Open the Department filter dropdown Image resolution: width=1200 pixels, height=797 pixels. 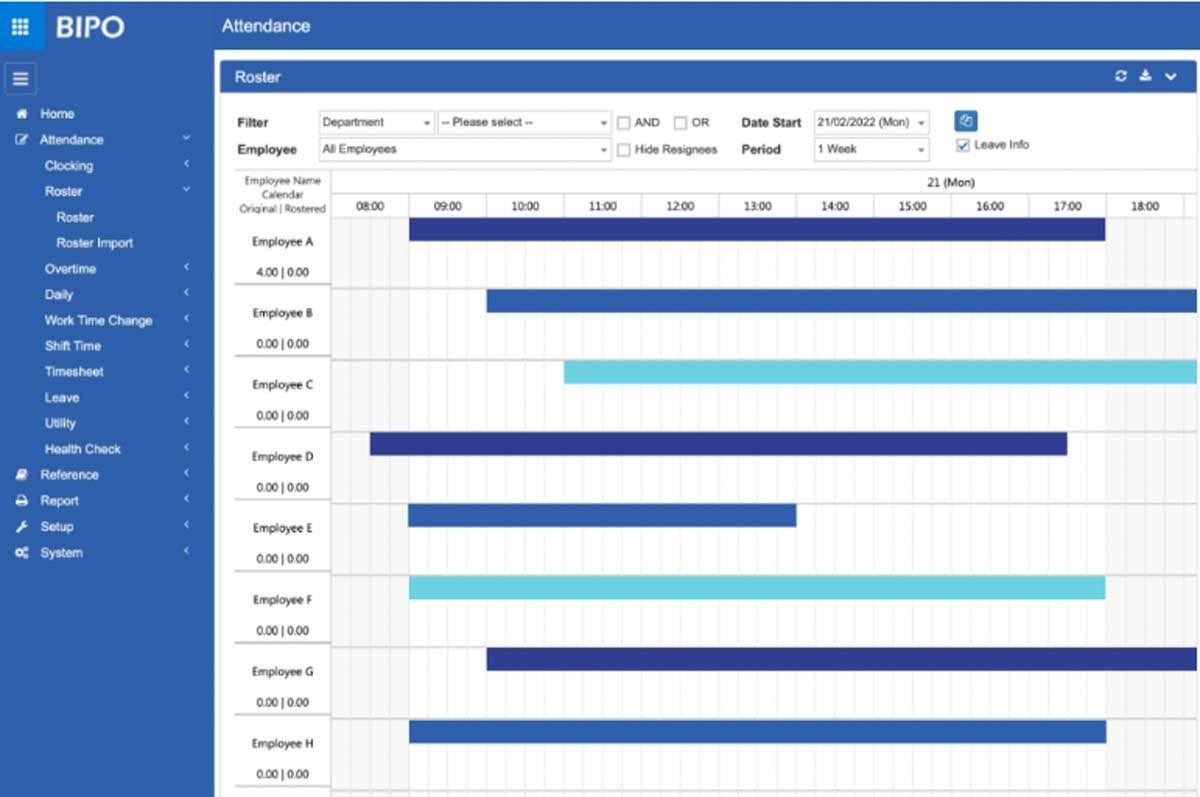375,121
